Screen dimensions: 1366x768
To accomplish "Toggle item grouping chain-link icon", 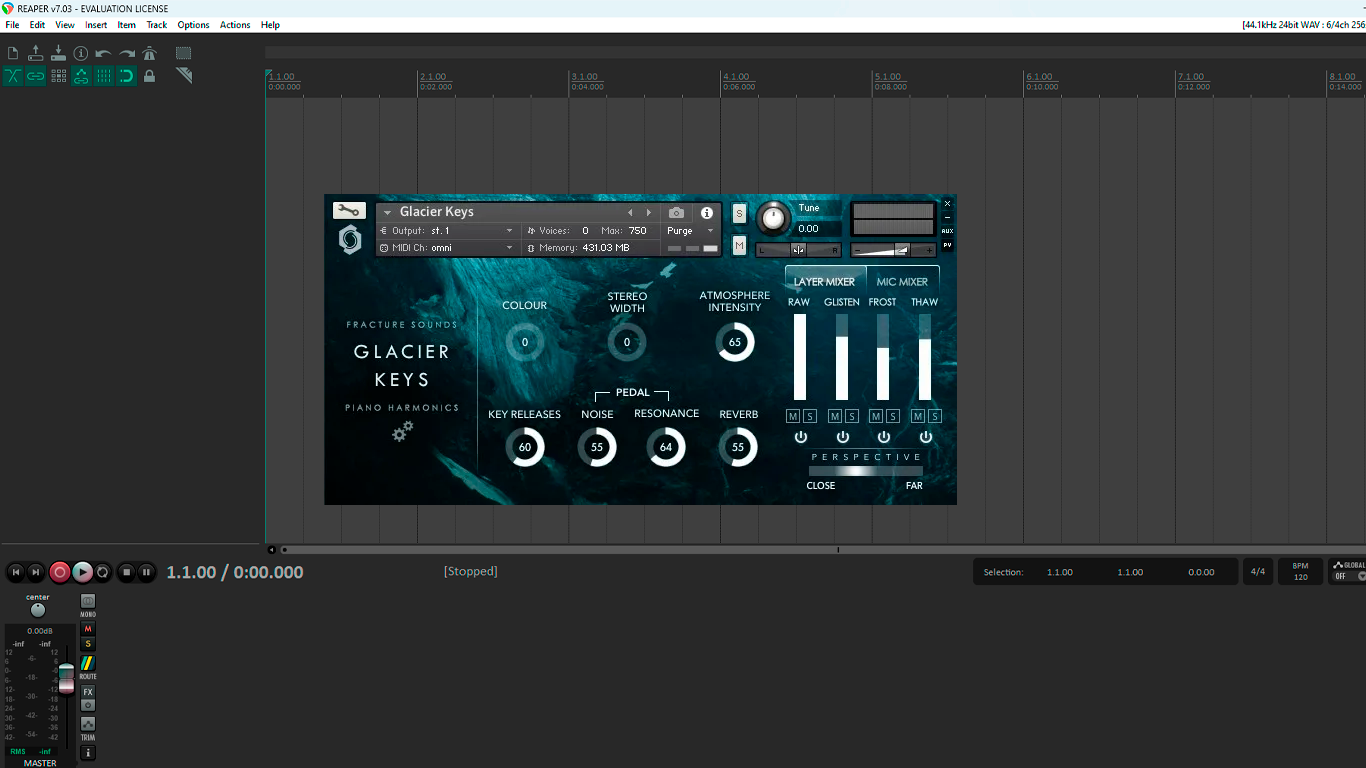I will (x=36, y=76).
